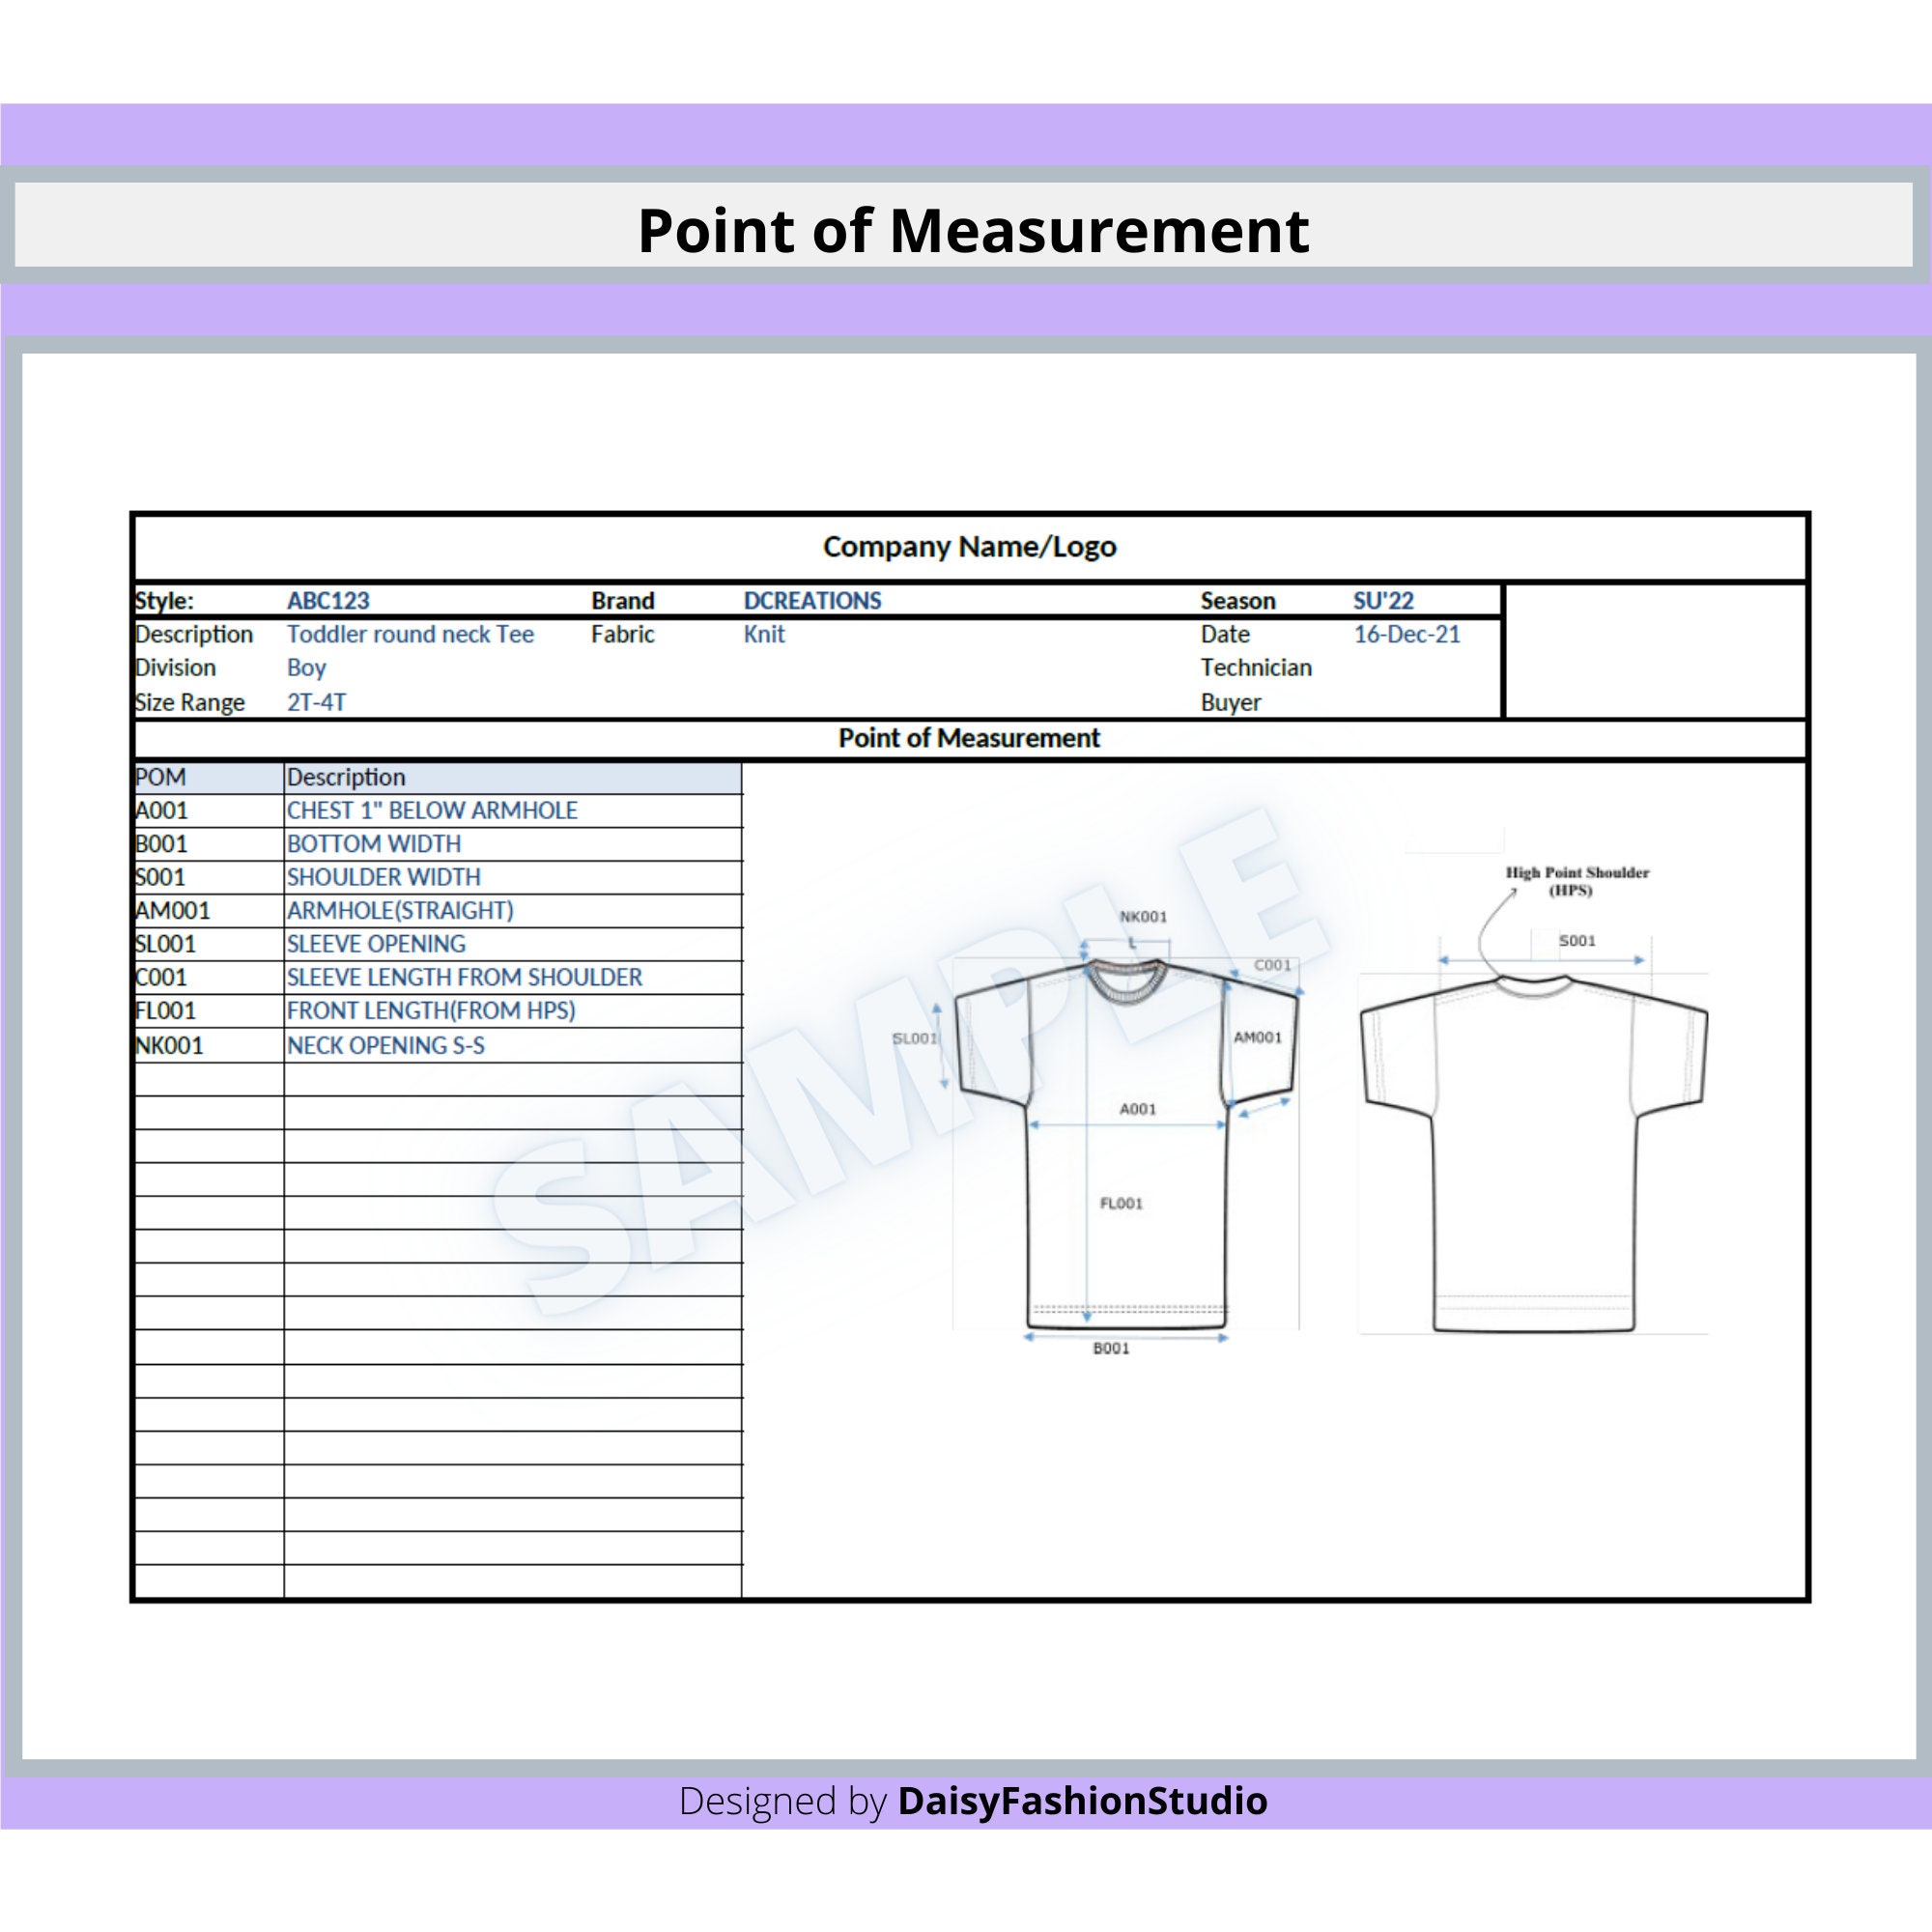The image size is (1932, 1932).
Task: Click the Division value Boy
Action: pos(306,668)
